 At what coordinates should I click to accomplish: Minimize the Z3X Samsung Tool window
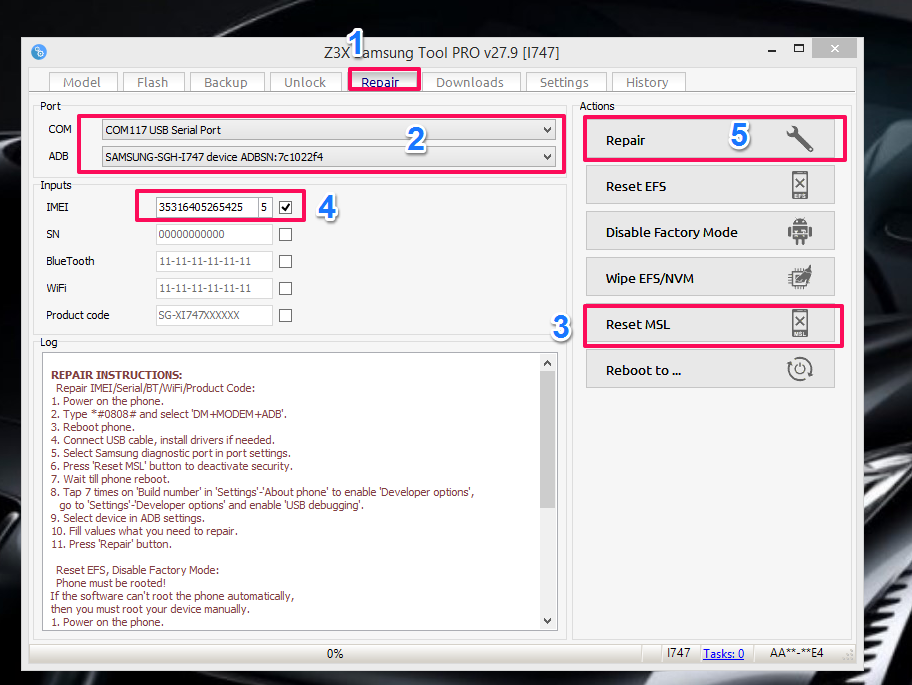(772, 50)
